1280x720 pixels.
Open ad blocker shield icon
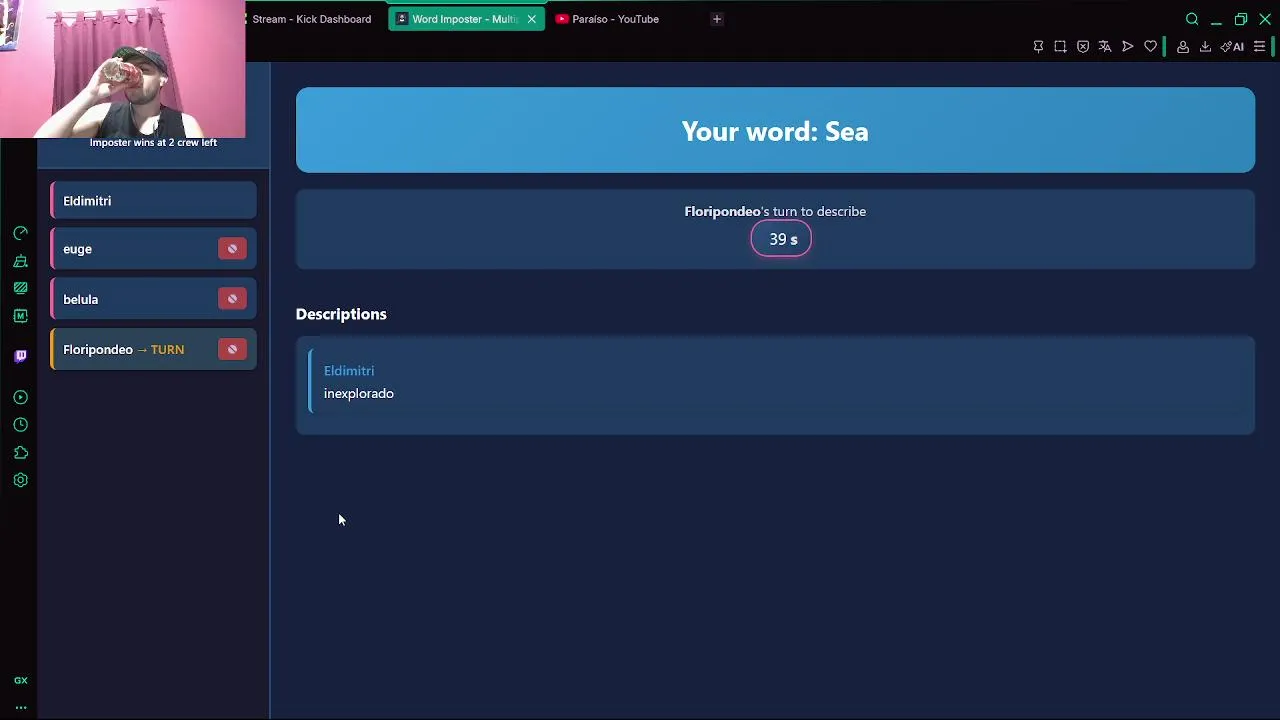tap(1083, 47)
